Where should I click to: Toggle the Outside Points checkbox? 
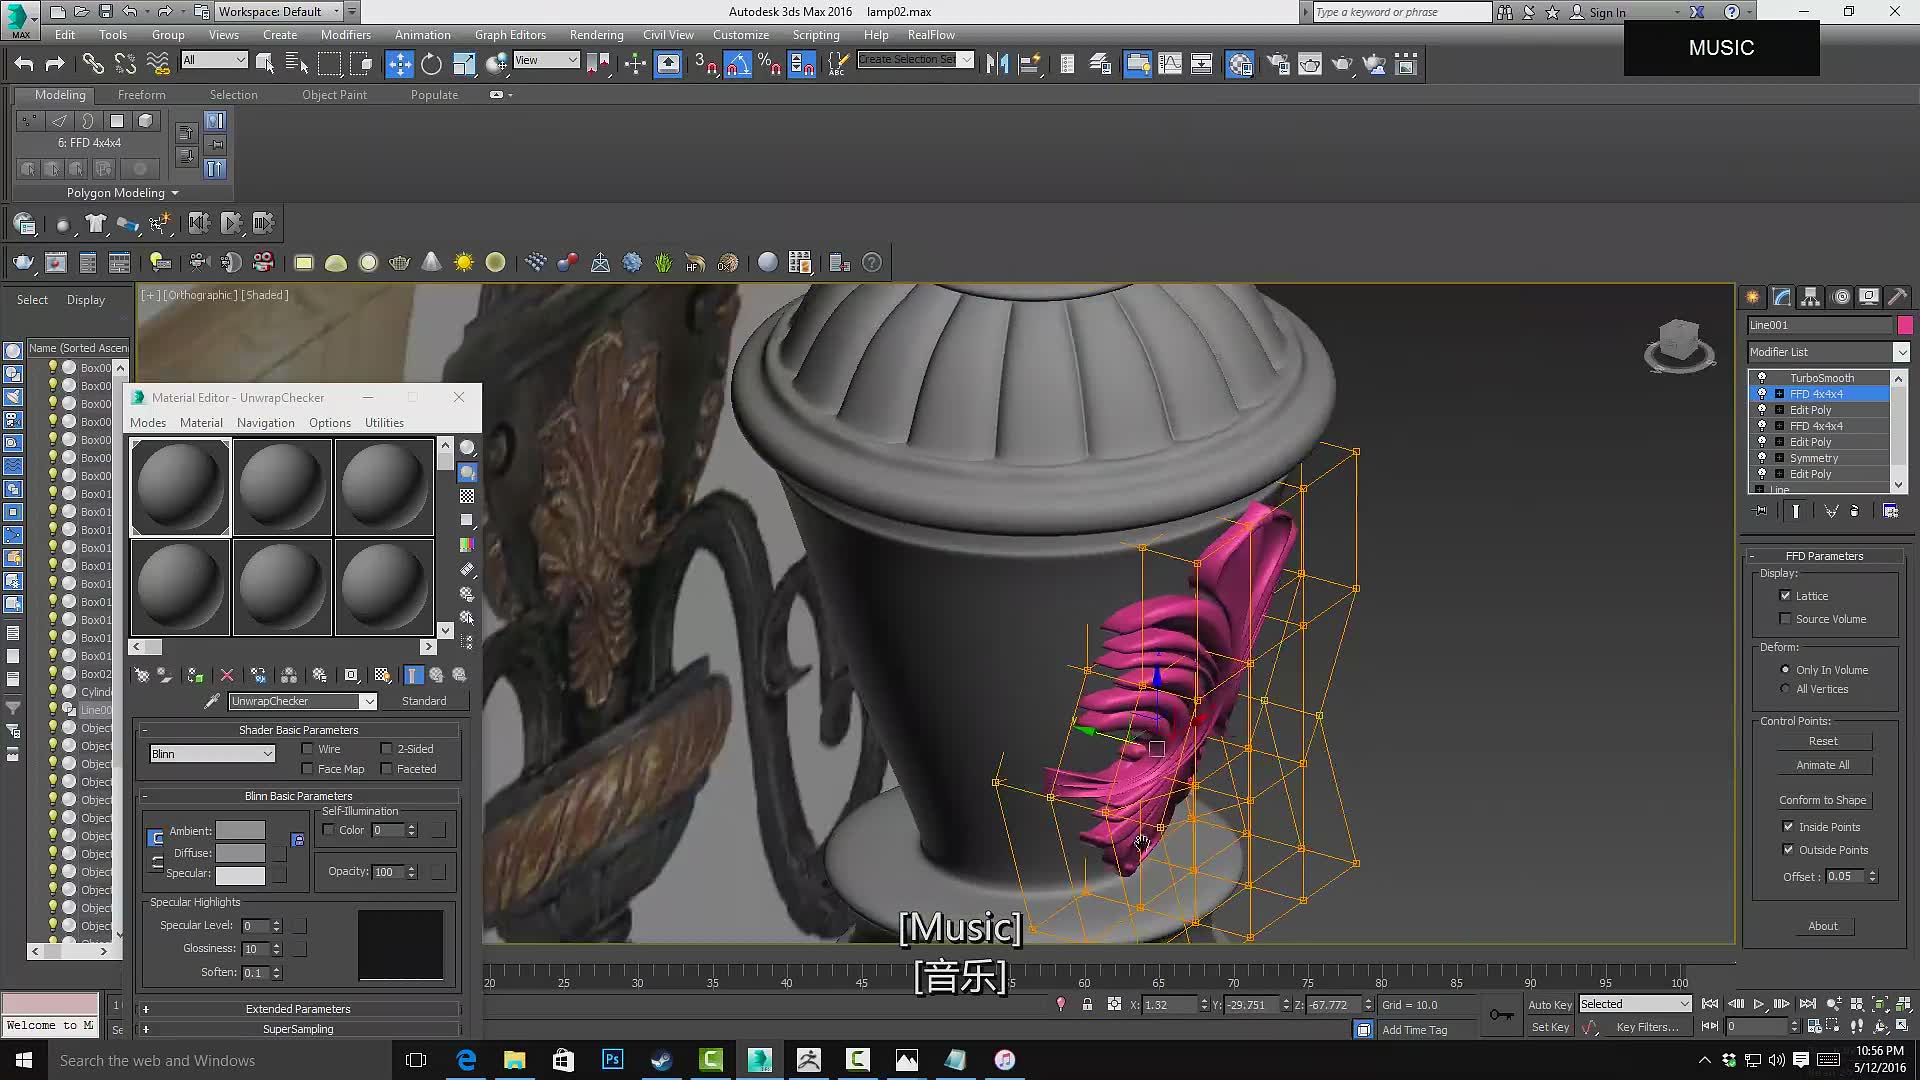point(1789,850)
